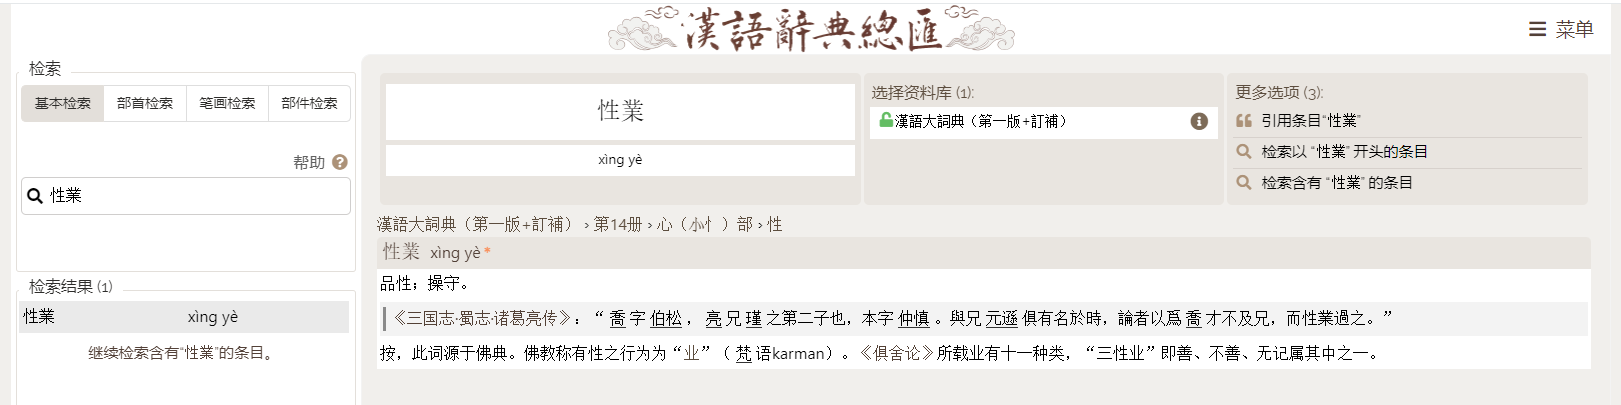
Task: Click the hamburger menu icon
Action: point(1537,30)
